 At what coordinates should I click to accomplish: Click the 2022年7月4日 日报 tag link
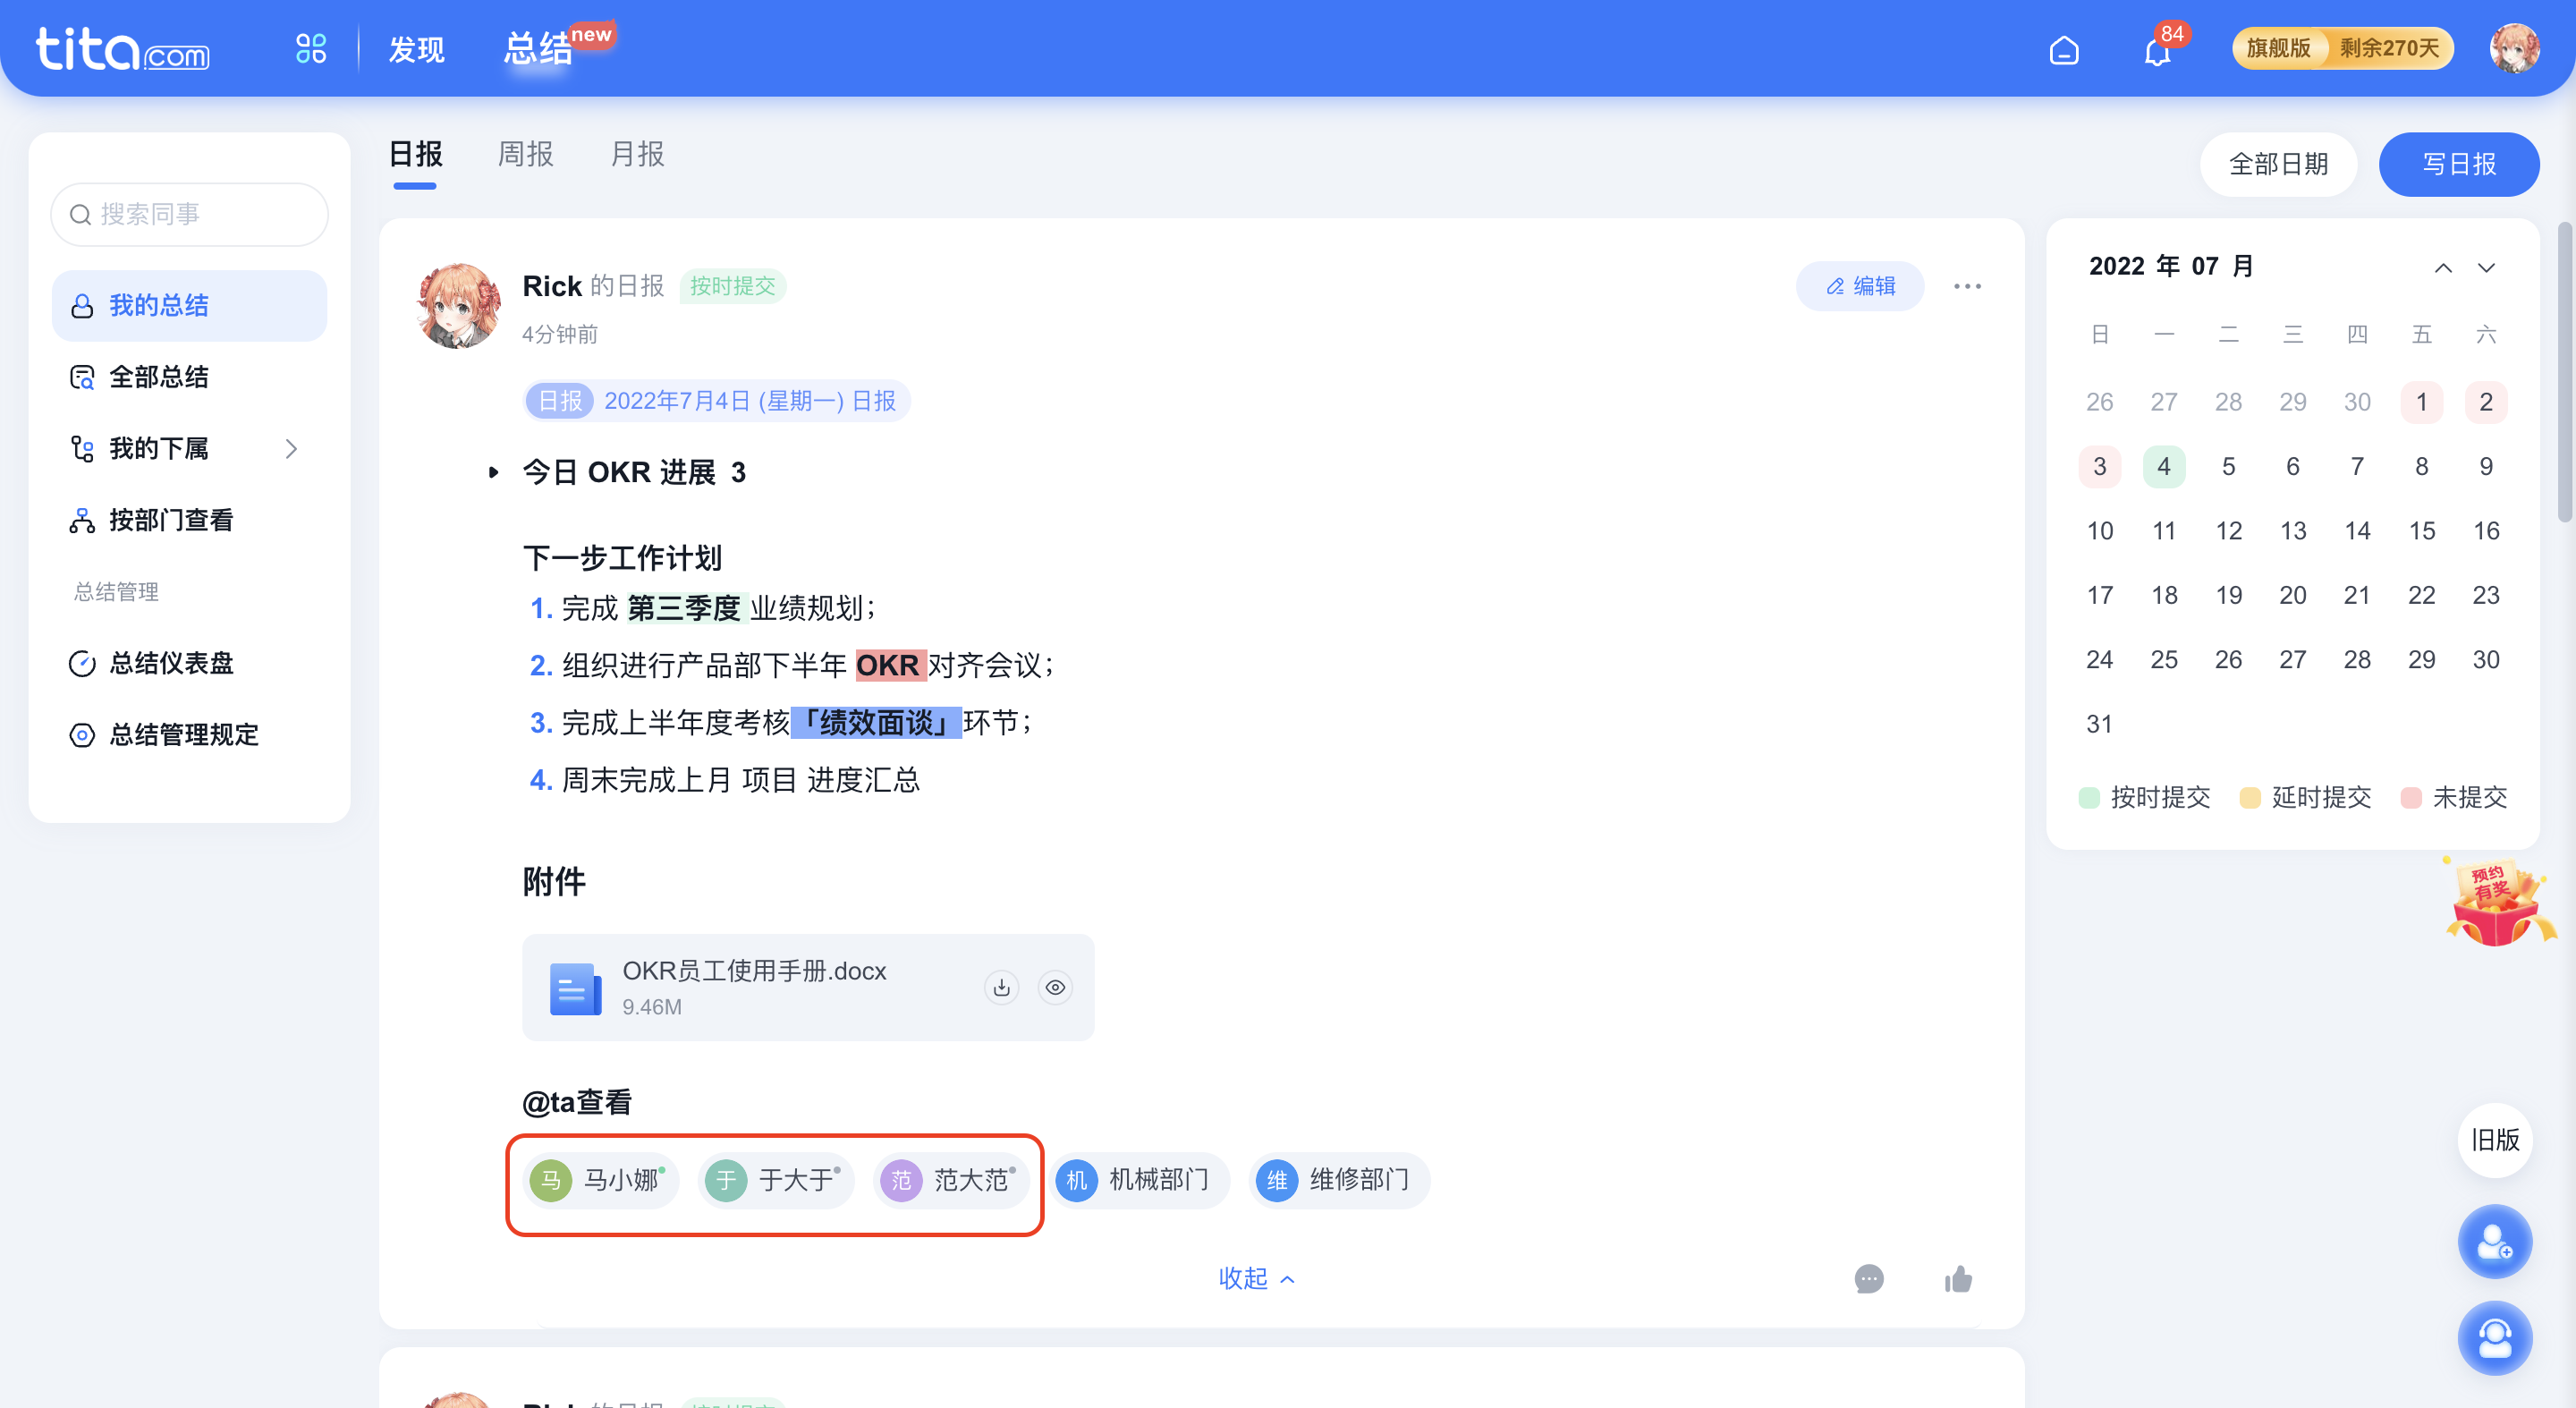717,401
